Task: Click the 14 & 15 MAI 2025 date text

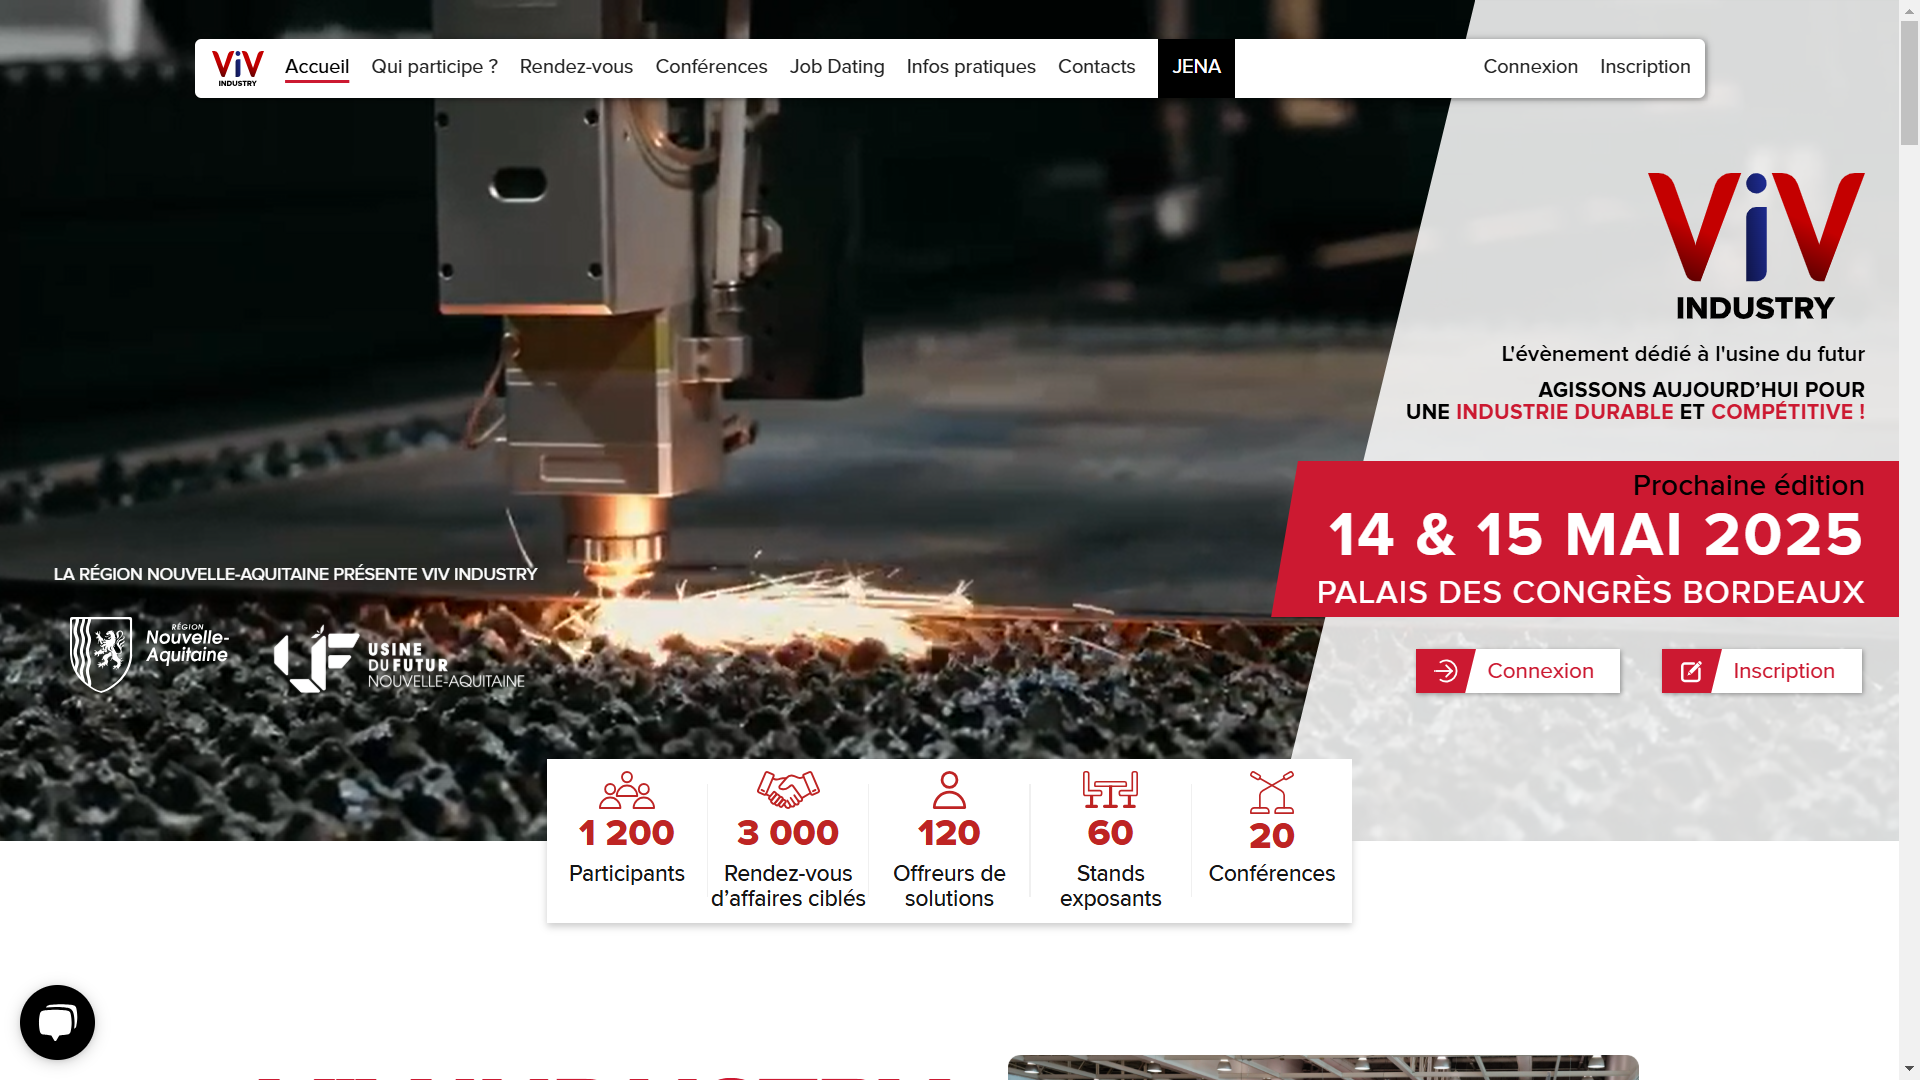Action: (x=1596, y=535)
